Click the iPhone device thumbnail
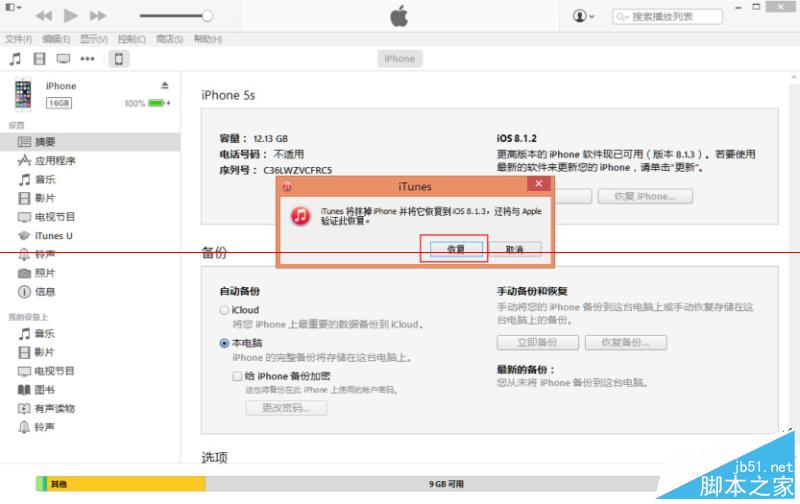The image size is (800, 504). (x=23, y=94)
